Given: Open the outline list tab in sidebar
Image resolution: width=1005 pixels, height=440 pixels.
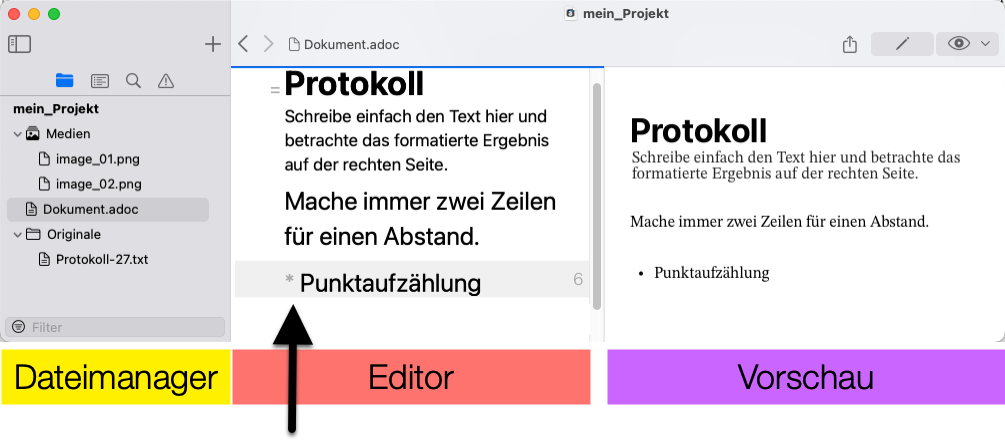Looking at the screenshot, I should (x=99, y=81).
